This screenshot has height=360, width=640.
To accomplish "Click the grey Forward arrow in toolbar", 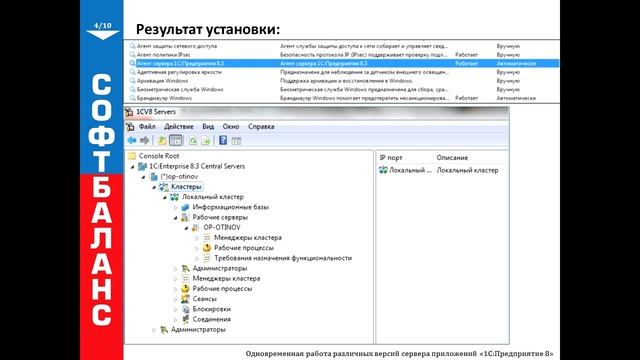I will [x=144, y=141].
